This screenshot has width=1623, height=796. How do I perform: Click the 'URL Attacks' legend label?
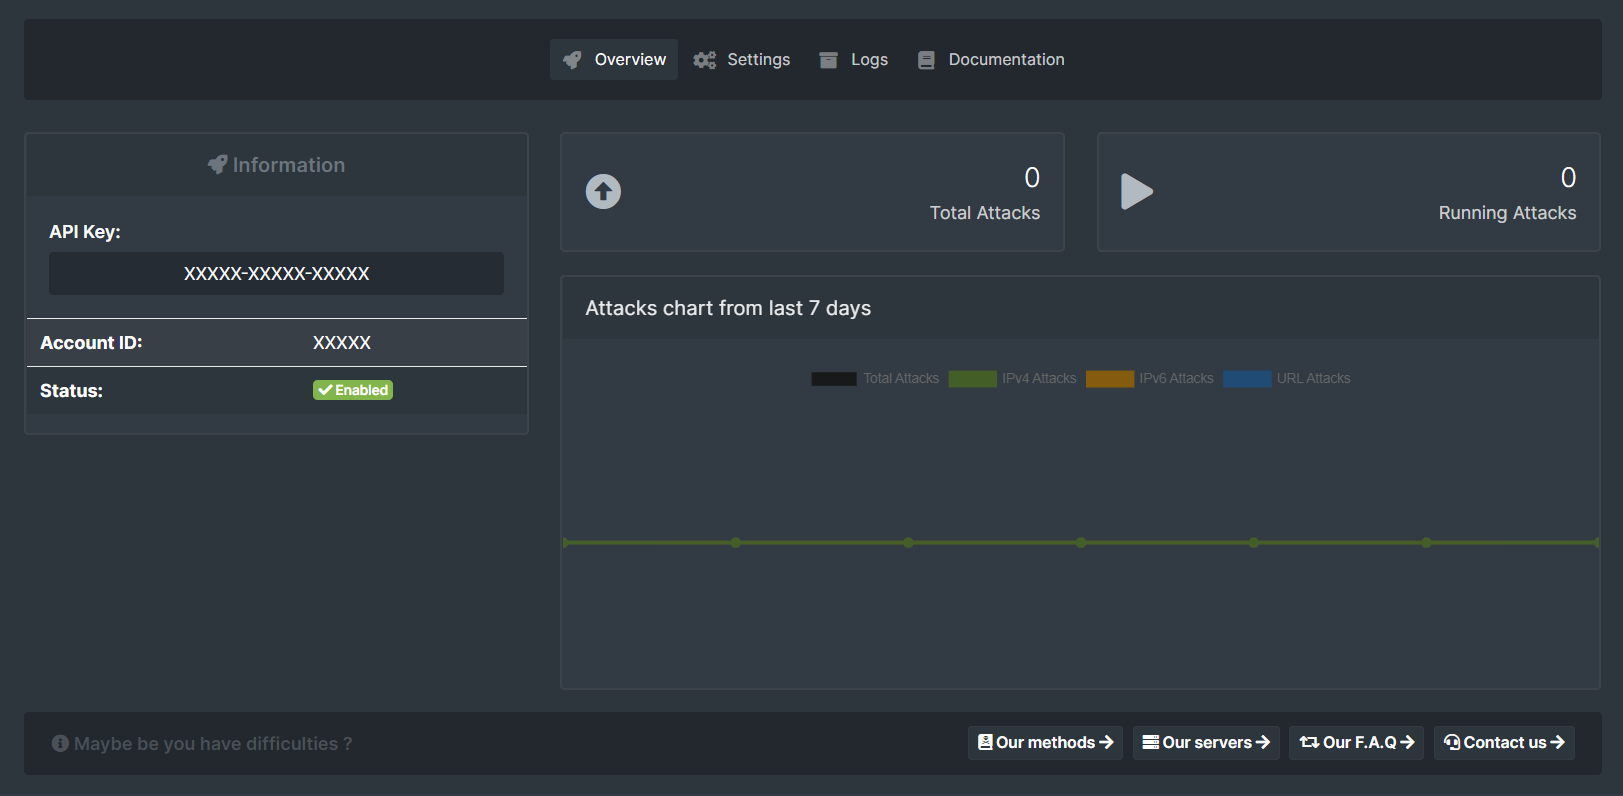pyautogui.click(x=1313, y=379)
